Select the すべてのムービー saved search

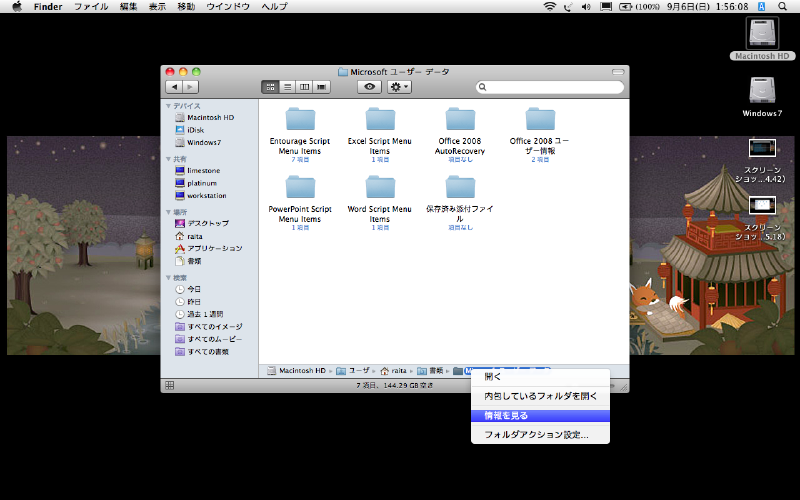[x=210, y=339]
